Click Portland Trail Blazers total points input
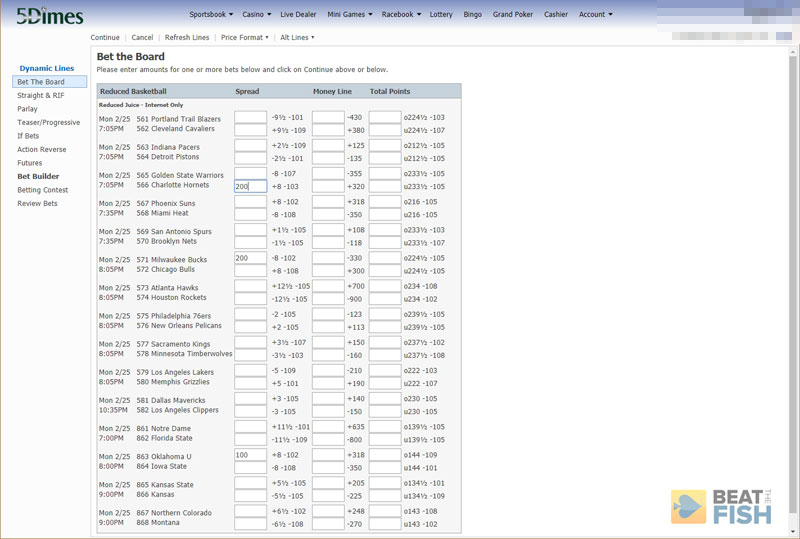This screenshot has height=539, width=800. point(385,117)
